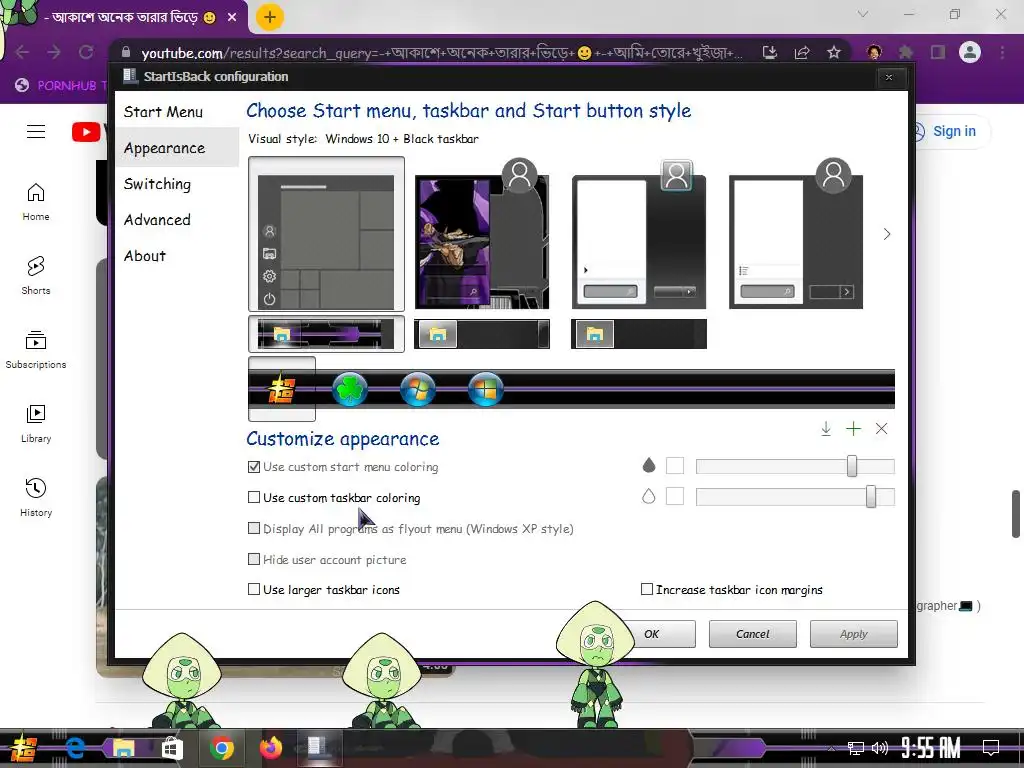Go to YouTube Home in sidebar
Viewport: 1024px width, 768px height.
[36, 202]
